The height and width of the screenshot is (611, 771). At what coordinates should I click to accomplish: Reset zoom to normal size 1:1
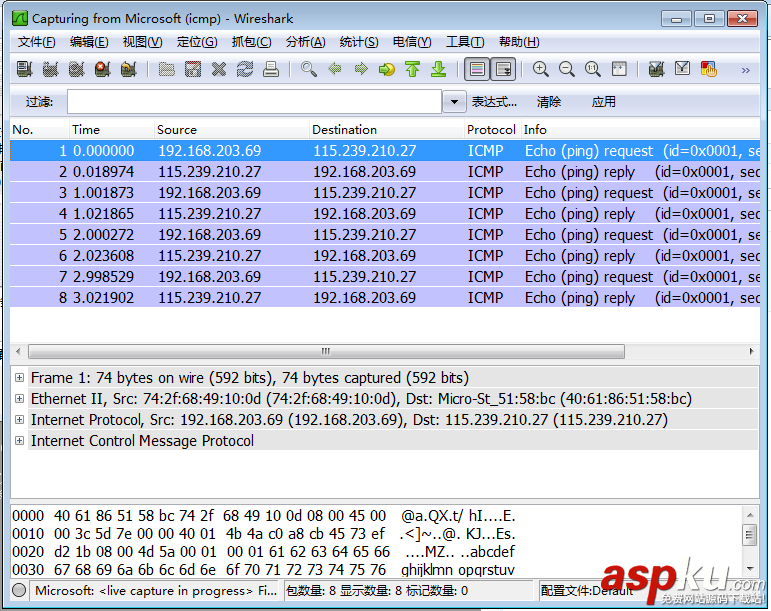(x=593, y=69)
